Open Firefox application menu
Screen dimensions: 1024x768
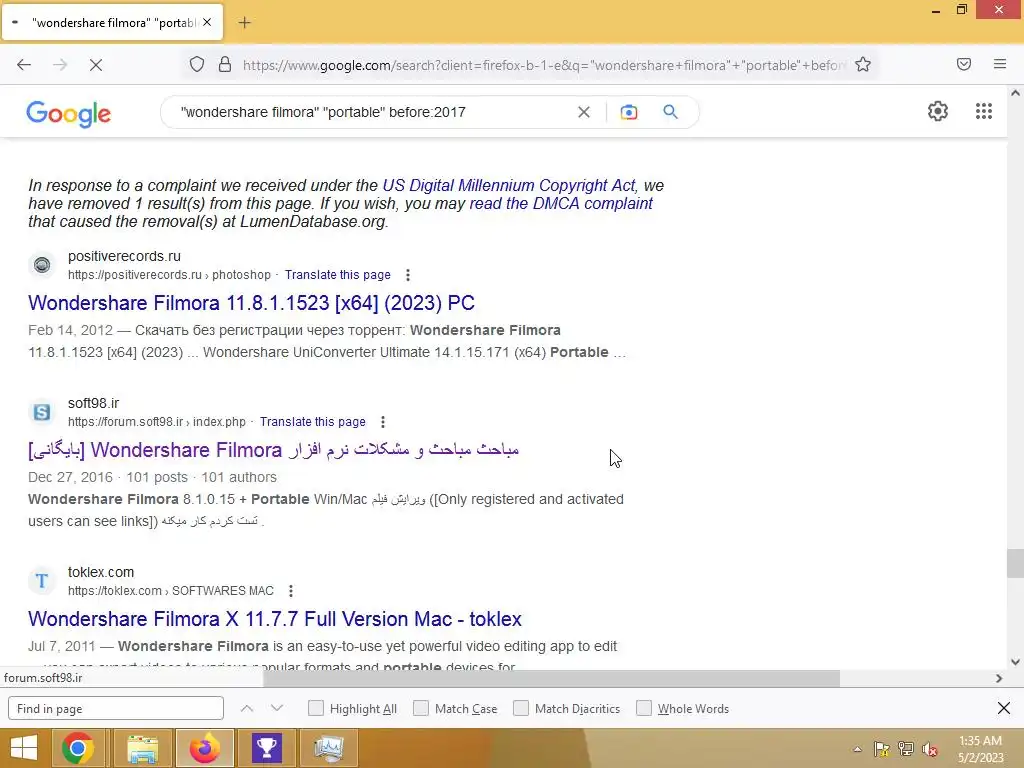(1000, 64)
